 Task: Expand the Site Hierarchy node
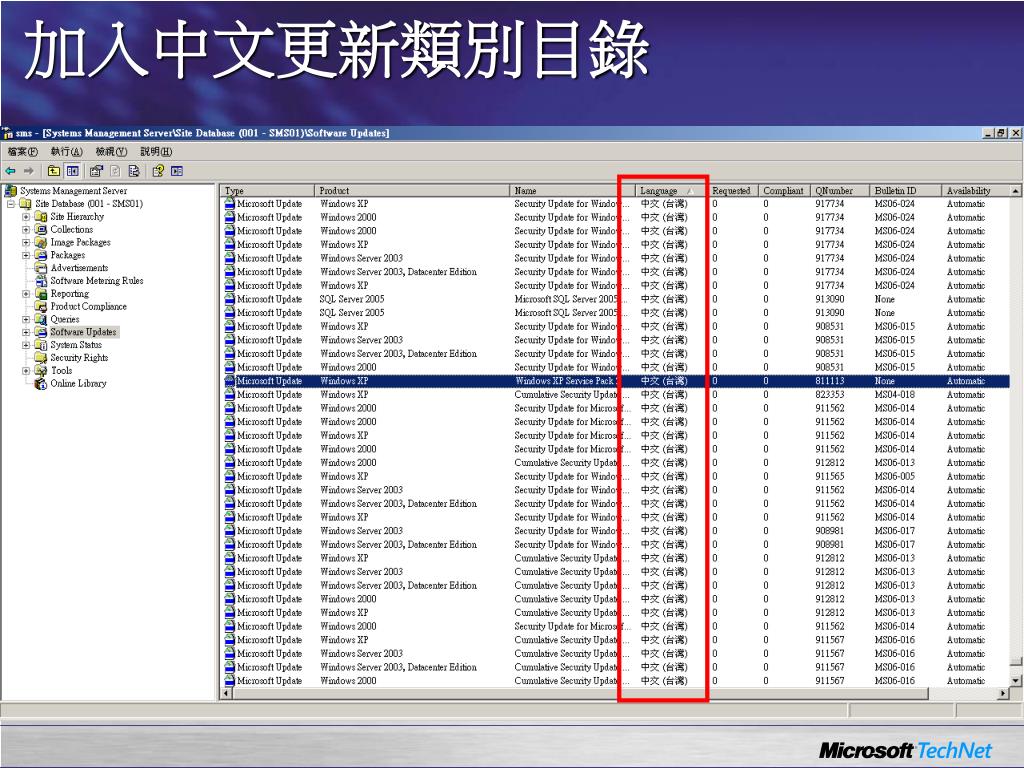pyautogui.click(x=25, y=217)
